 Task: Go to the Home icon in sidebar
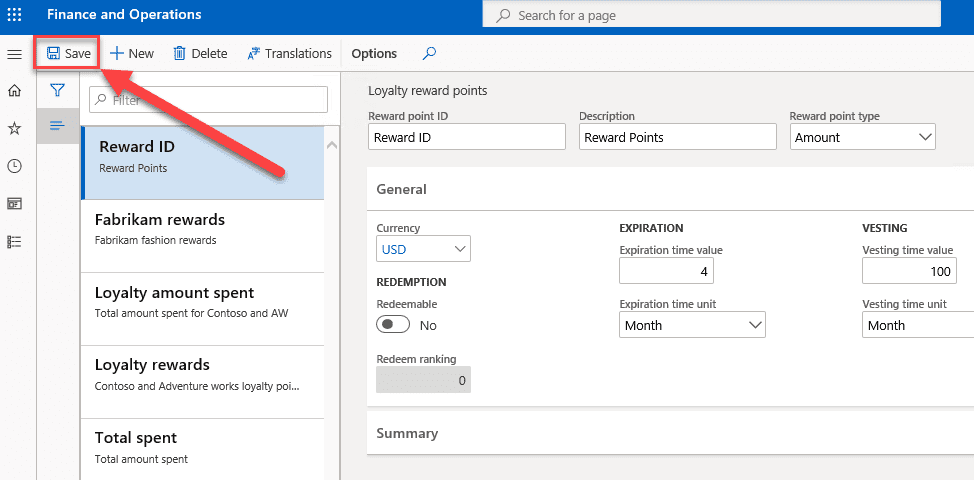point(14,91)
